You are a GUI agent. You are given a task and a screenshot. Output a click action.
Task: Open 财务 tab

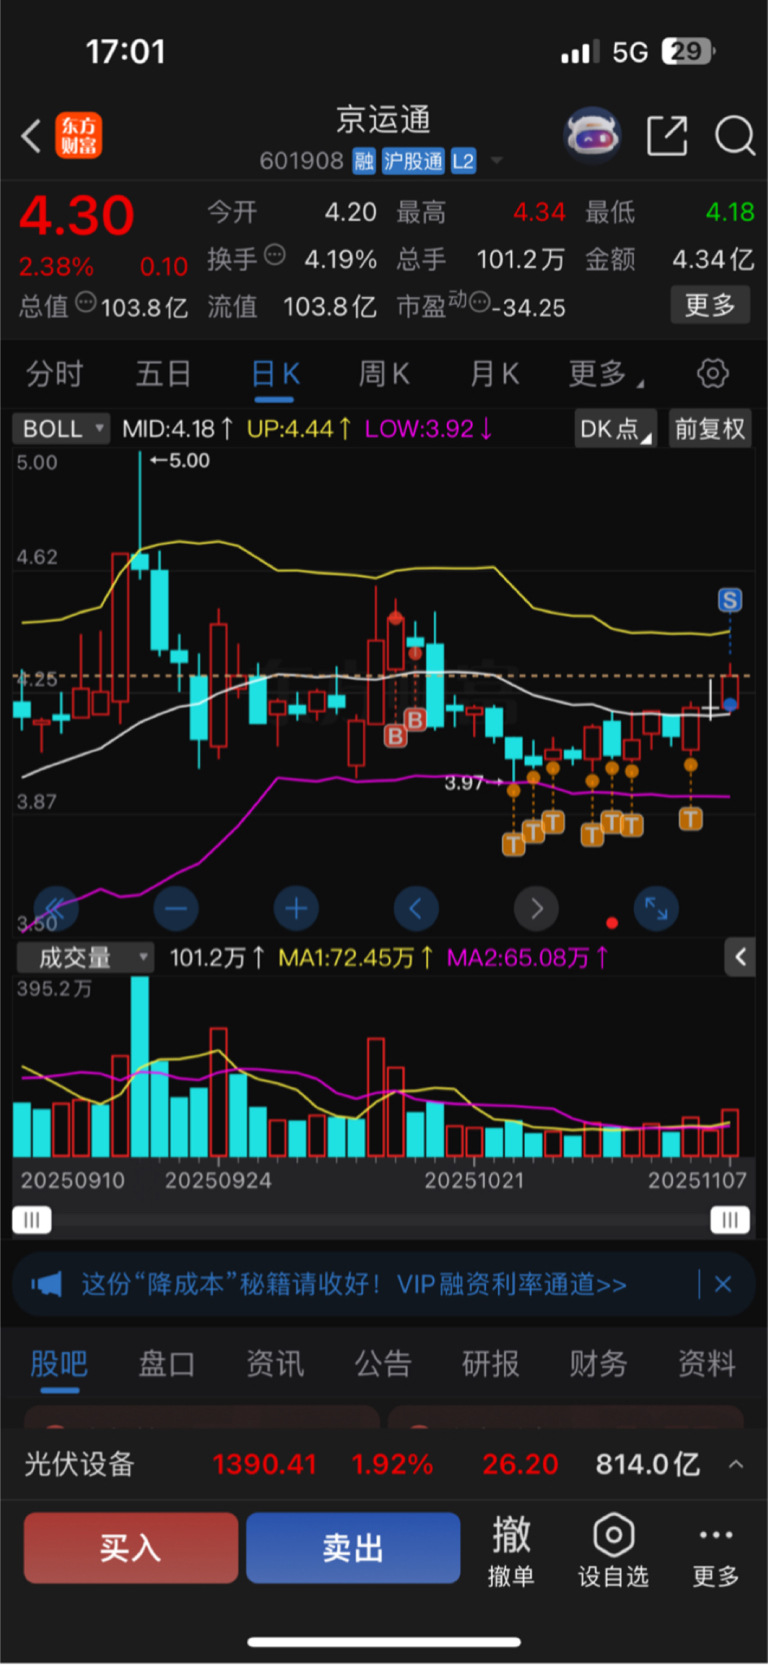598,1364
